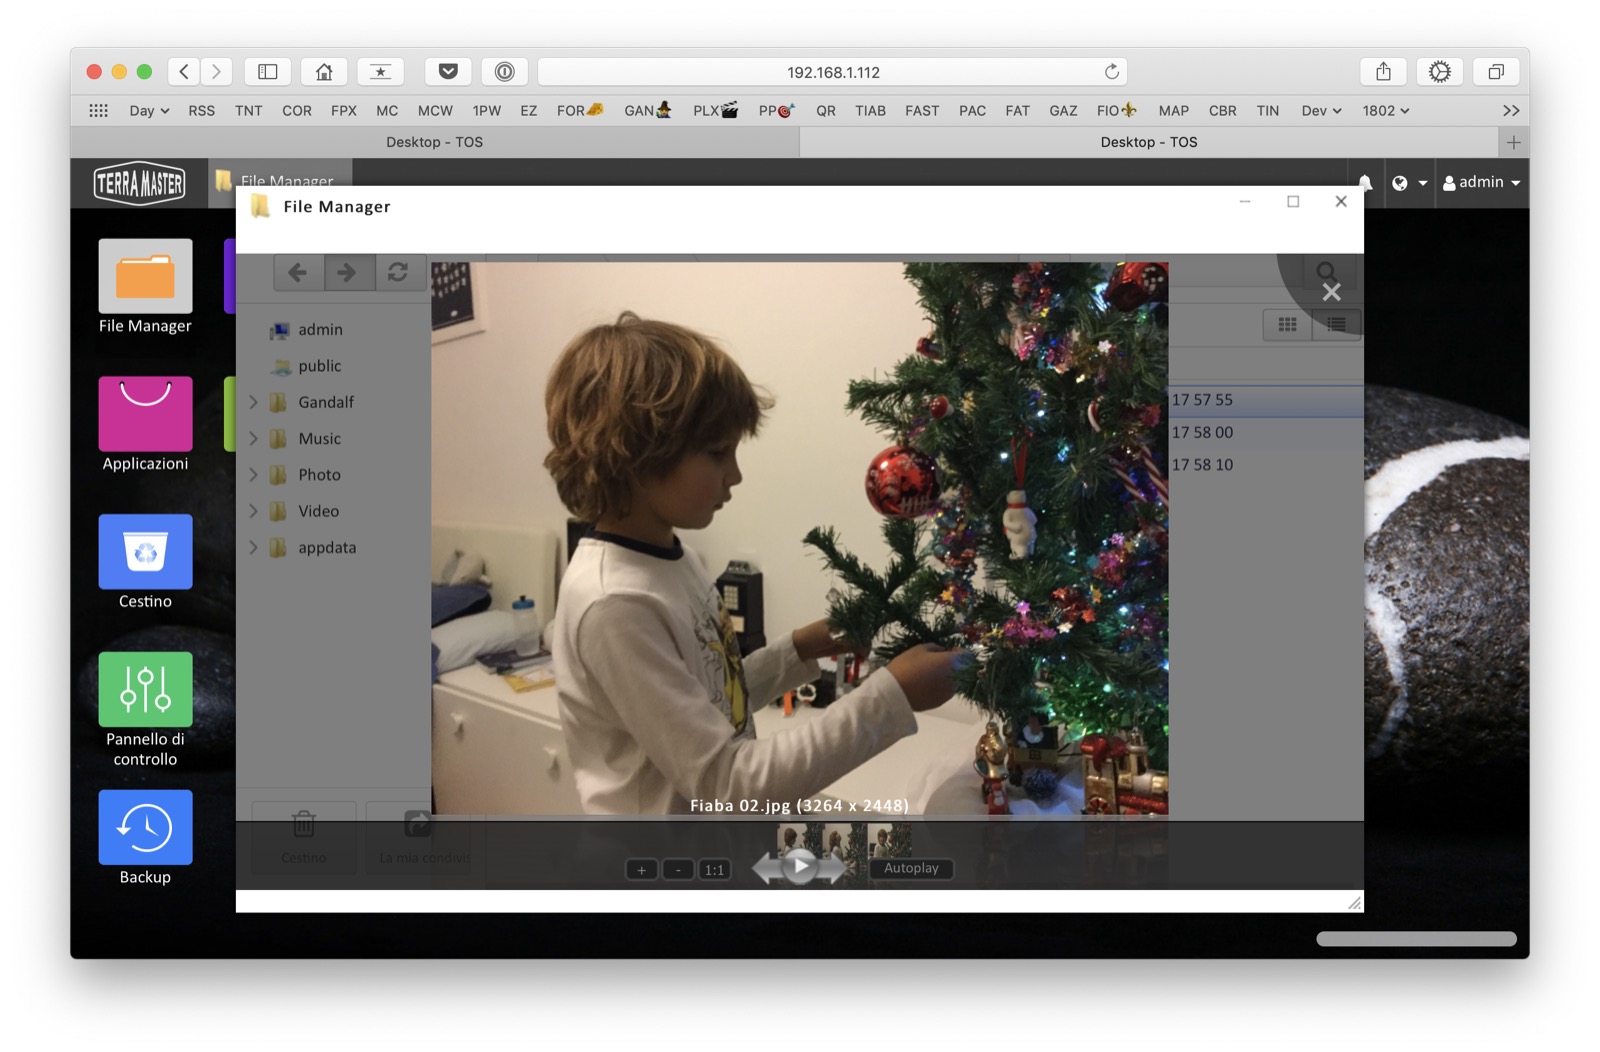Switch to the second Desktop - TOS tab

click(1149, 142)
